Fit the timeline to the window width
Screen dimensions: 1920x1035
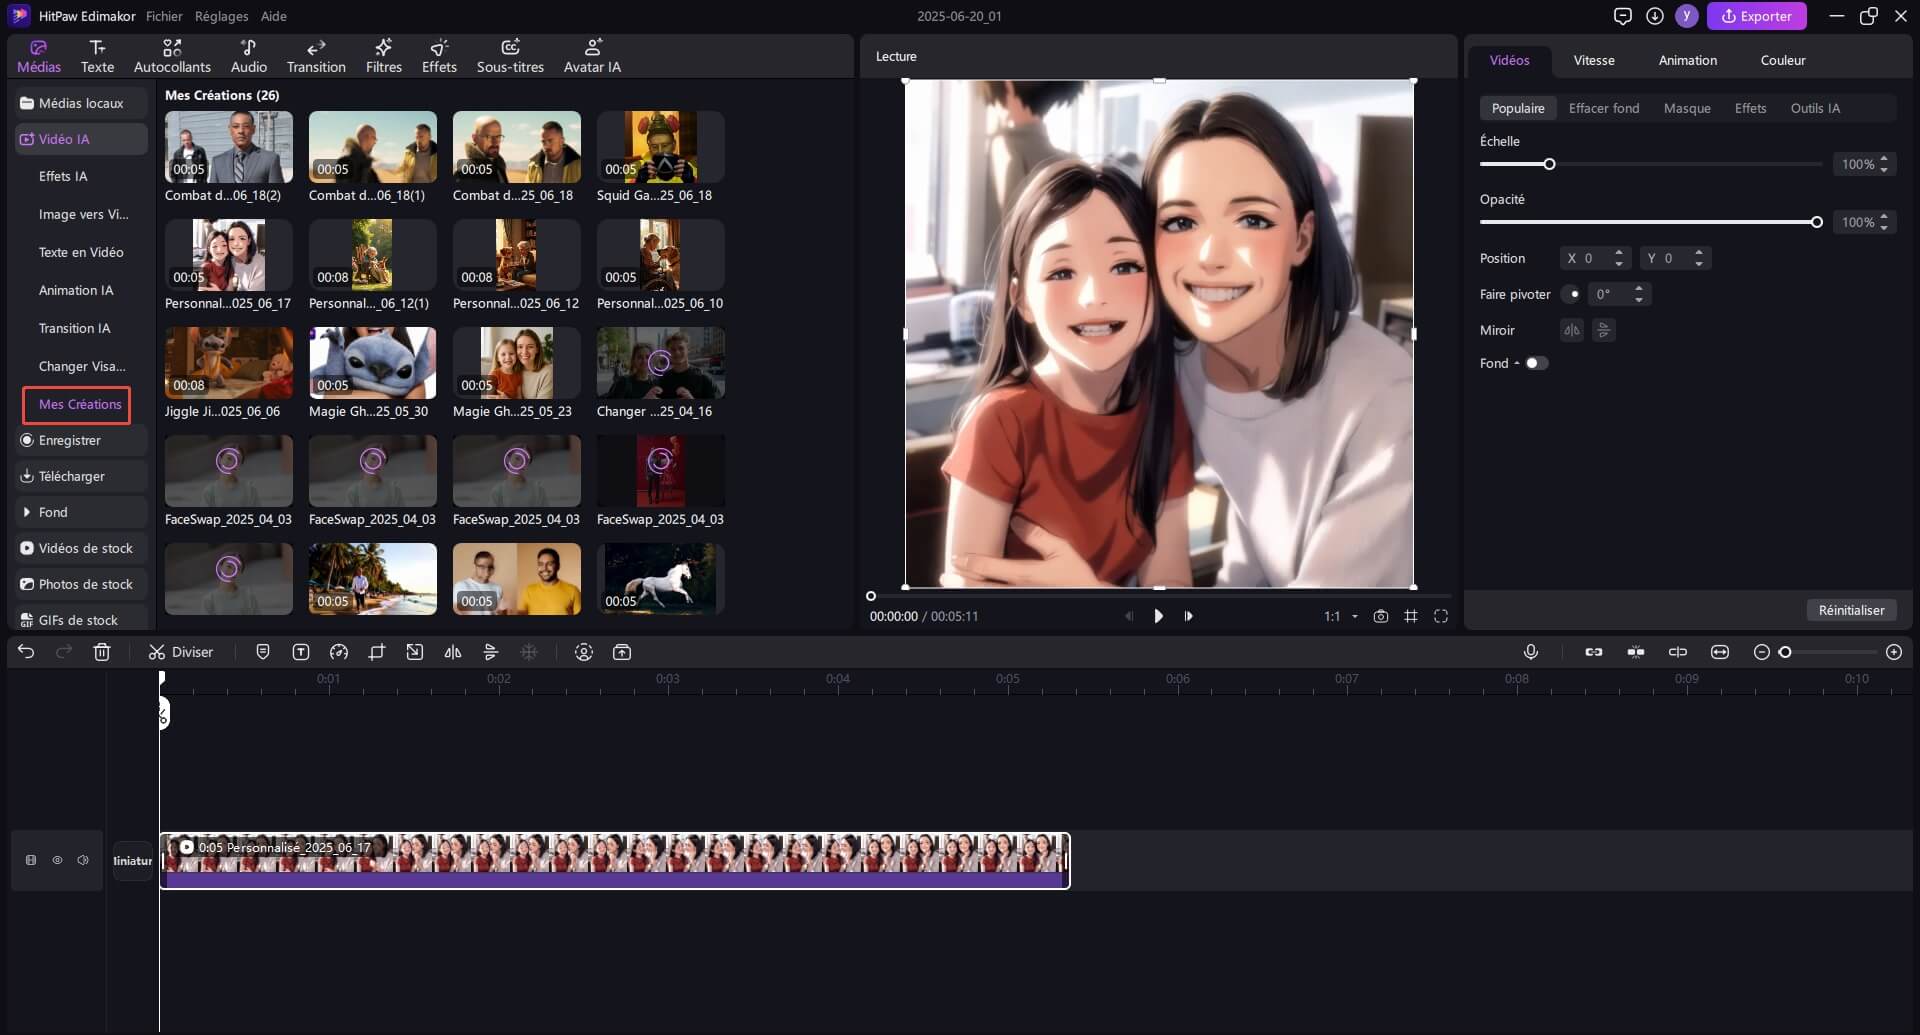[1720, 652]
